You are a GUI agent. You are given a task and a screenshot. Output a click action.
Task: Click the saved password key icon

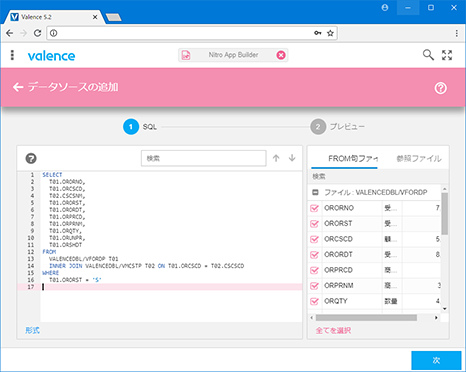[x=318, y=33]
